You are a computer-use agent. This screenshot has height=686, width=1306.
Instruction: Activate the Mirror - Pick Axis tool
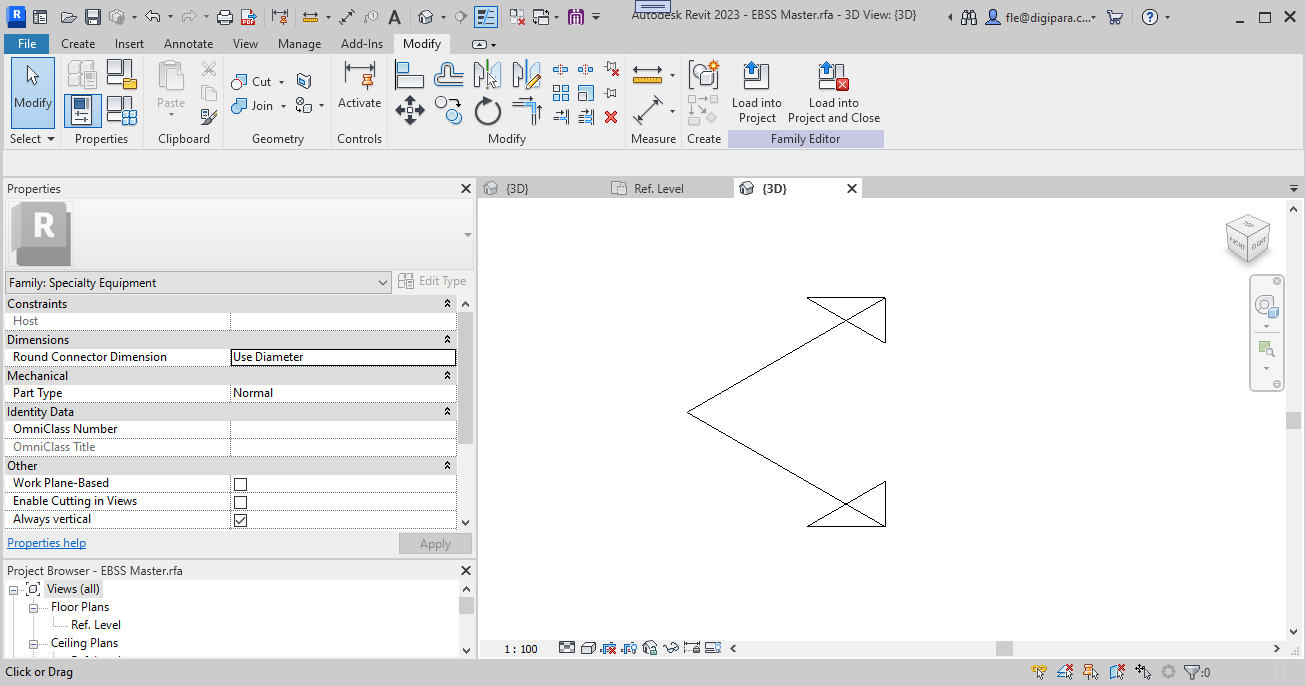[x=486, y=73]
